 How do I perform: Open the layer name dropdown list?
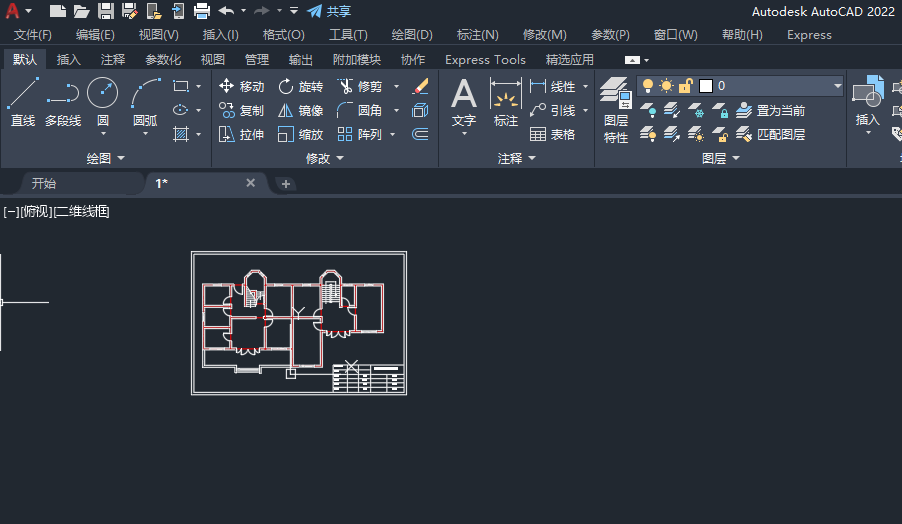(x=838, y=86)
